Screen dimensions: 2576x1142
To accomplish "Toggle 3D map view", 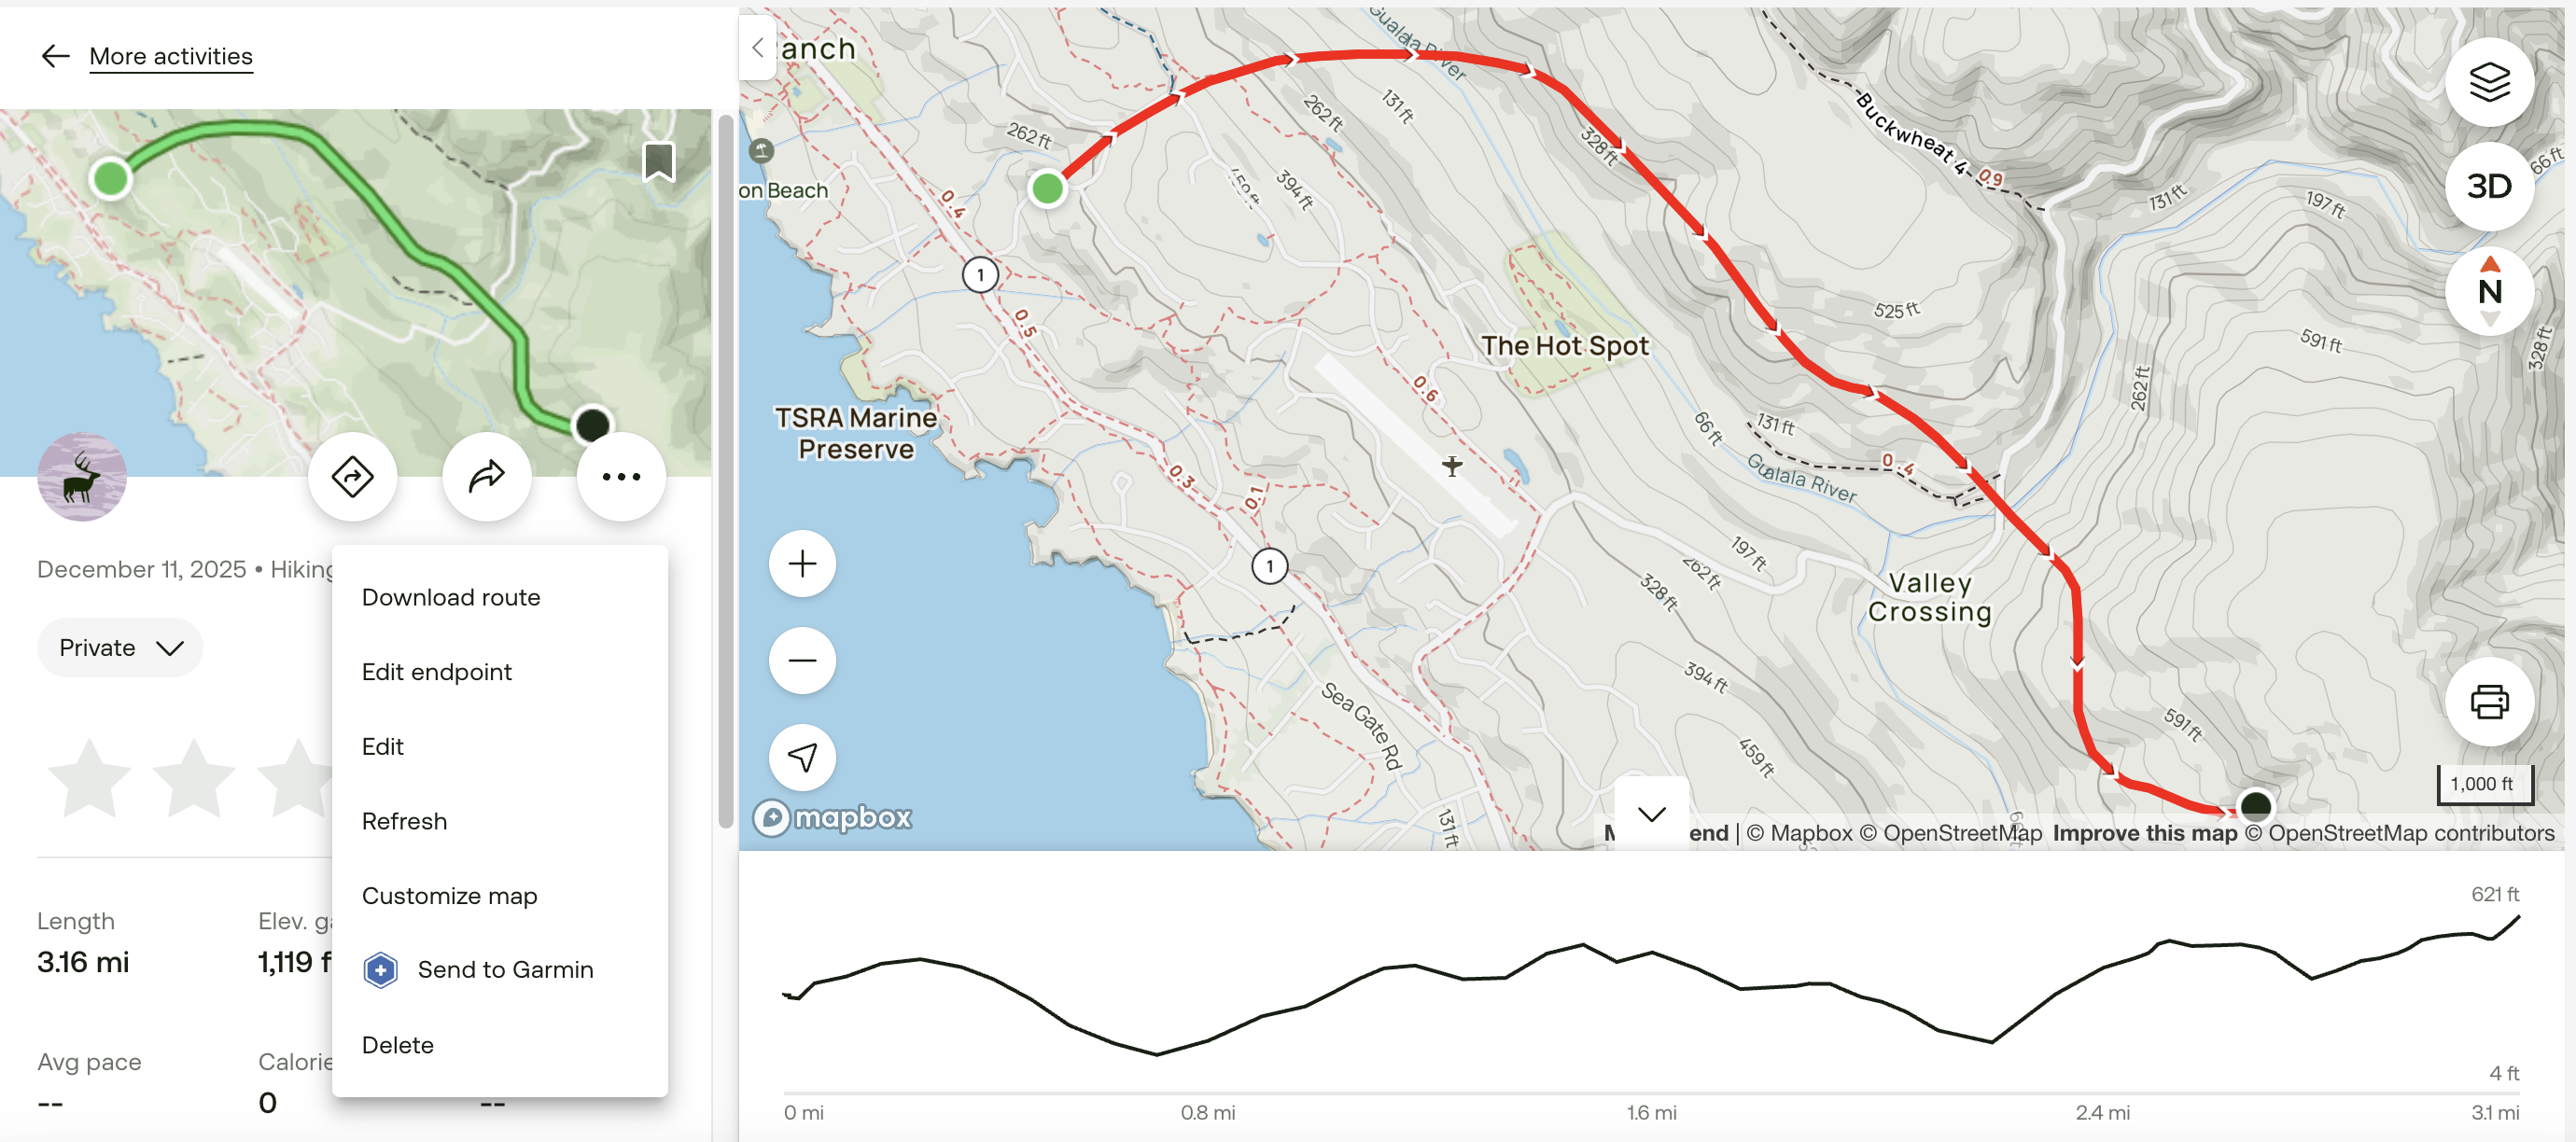I will [2488, 187].
